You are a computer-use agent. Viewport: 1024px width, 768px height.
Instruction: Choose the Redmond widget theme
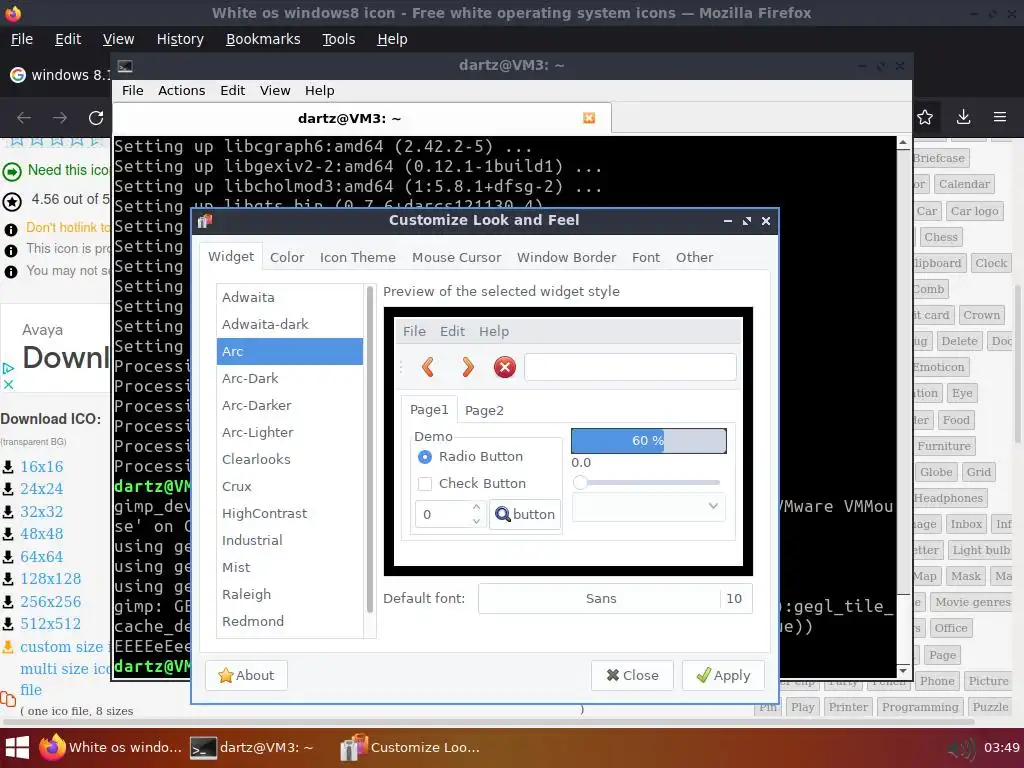[x=290, y=622]
